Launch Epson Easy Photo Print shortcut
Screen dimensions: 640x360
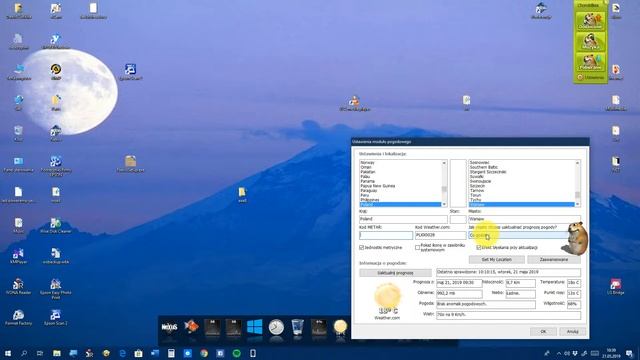click(56, 289)
